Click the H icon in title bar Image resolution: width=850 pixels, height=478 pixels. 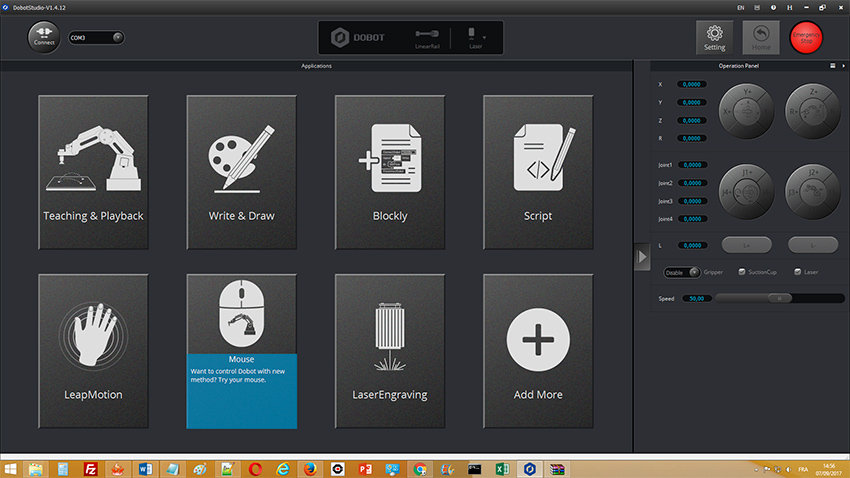789,8
